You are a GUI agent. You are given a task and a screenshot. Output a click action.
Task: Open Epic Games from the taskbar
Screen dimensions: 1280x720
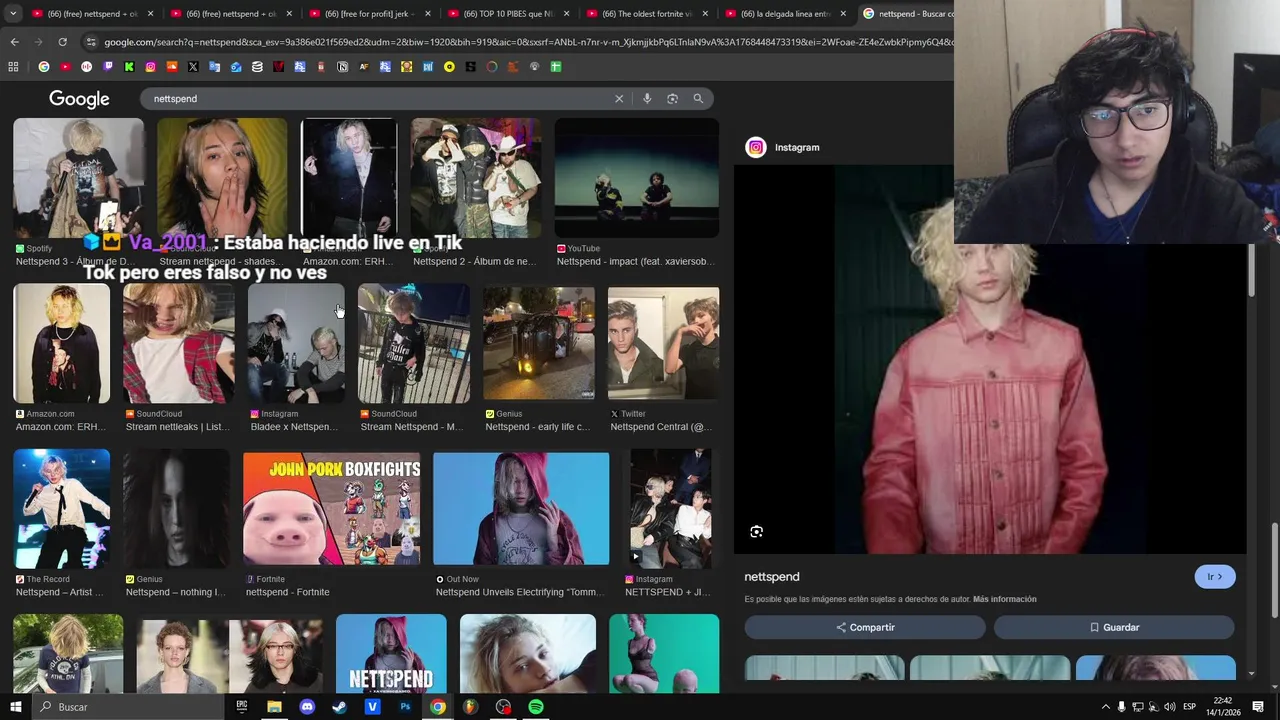(241, 707)
